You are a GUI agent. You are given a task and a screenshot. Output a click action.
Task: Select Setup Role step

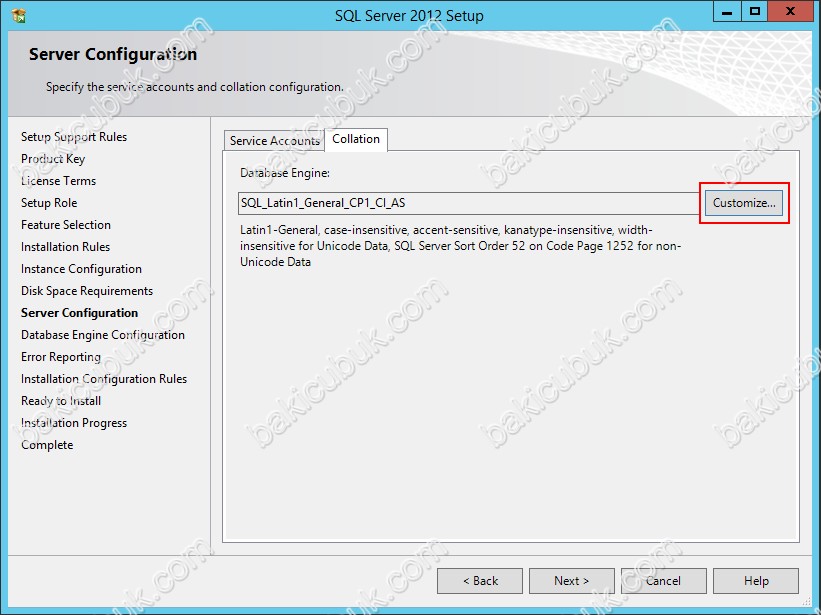tap(49, 203)
